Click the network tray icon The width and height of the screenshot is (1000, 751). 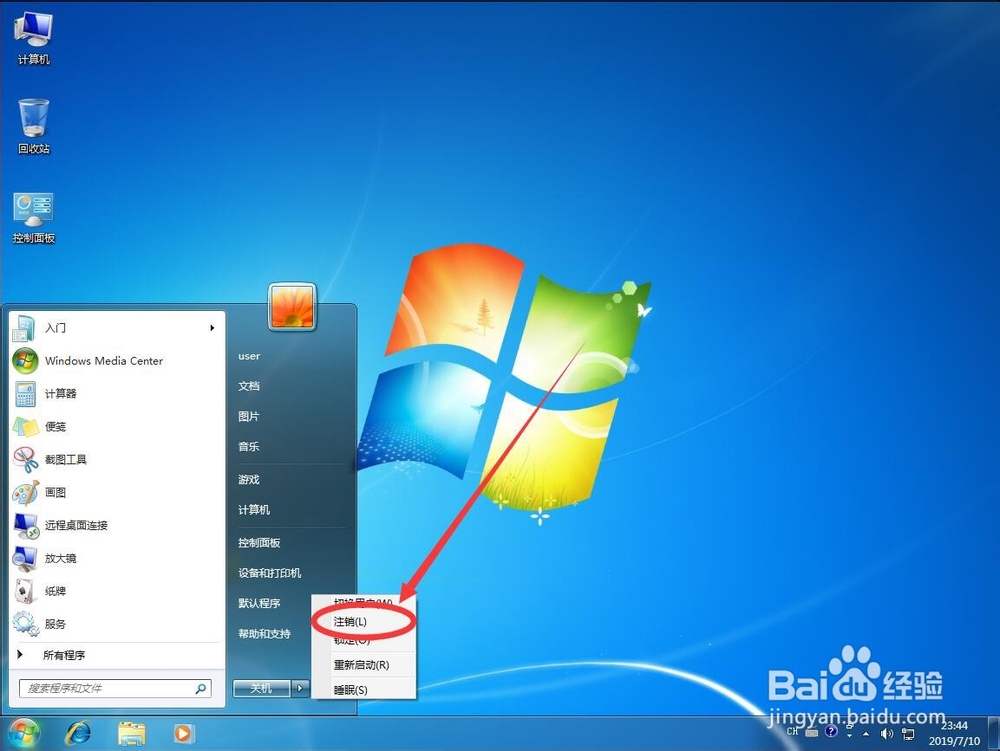tap(908, 734)
